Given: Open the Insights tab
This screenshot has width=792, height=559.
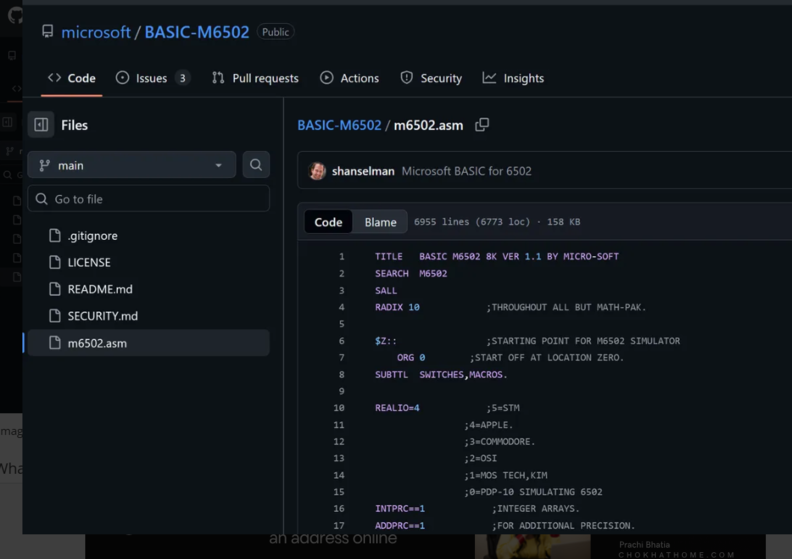Looking at the screenshot, I should (513, 78).
